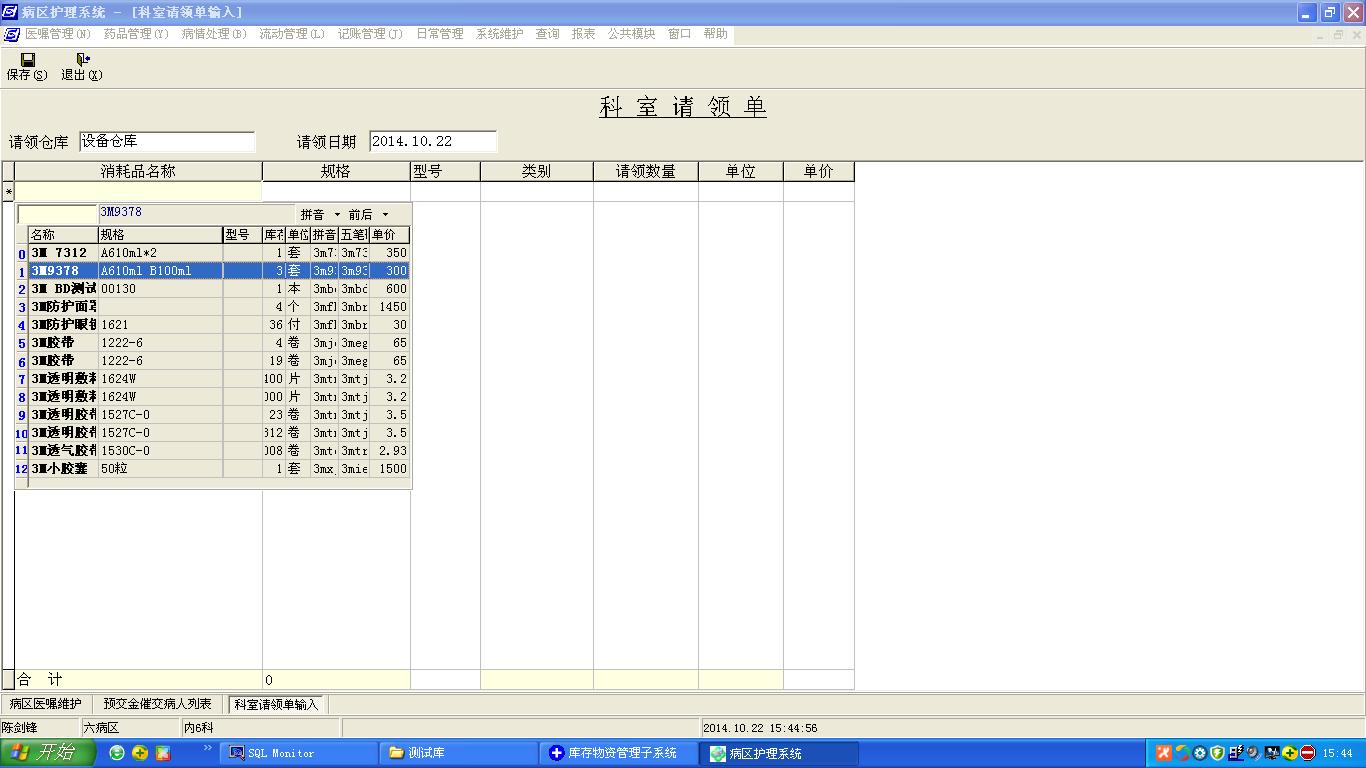The width and height of the screenshot is (1366, 768).
Task: Open the 查询 menu
Action: (x=548, y=34)
